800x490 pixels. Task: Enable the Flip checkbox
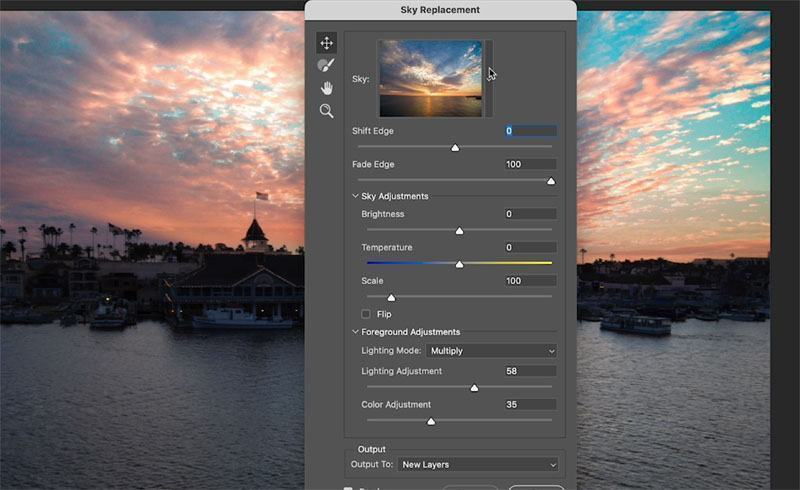[x=366, y=314]
